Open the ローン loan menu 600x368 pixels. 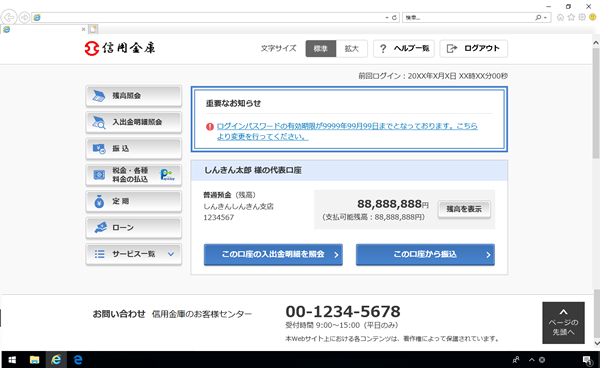[134, 228]
